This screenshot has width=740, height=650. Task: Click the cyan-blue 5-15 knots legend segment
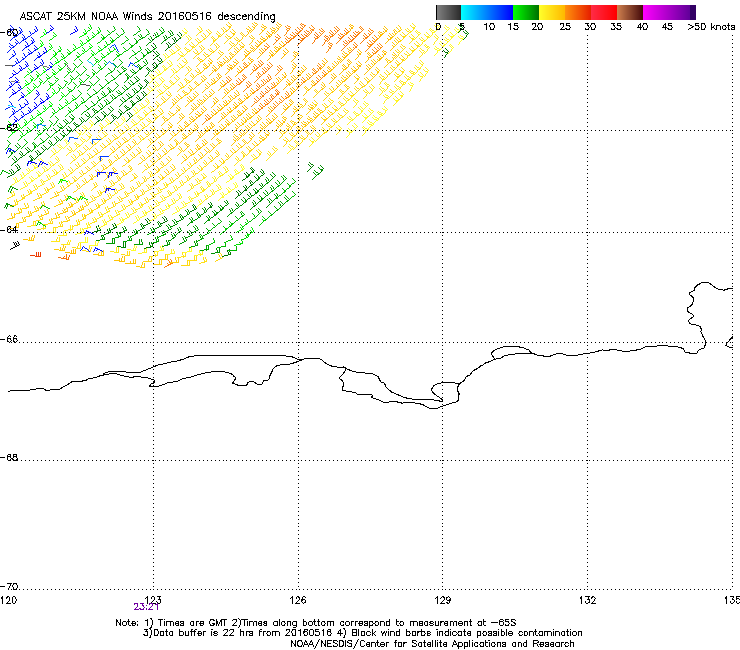click(487, 12)
